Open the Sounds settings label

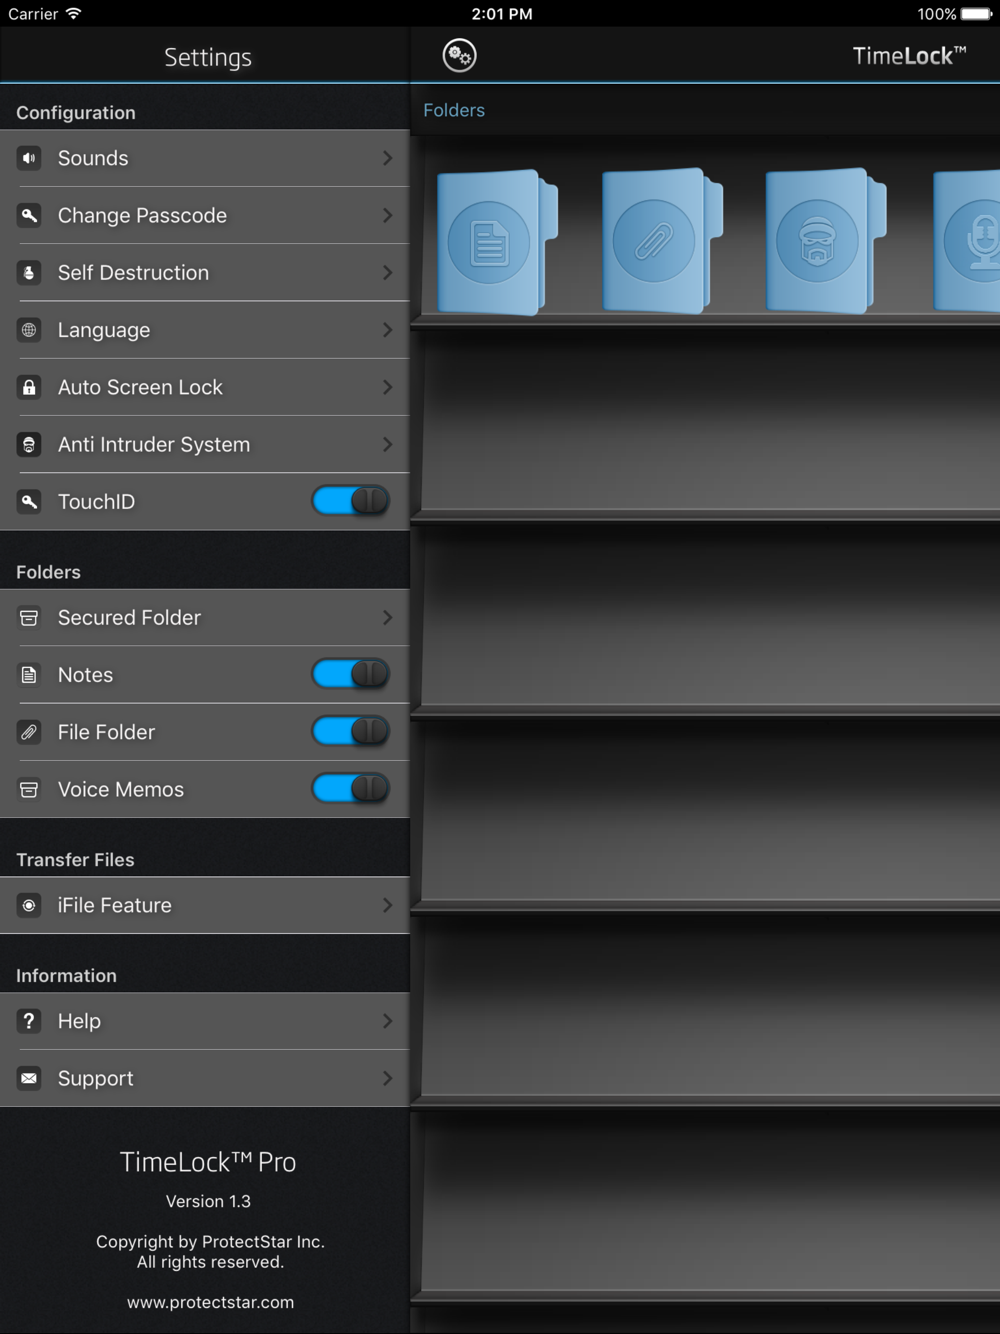pyautogui.click(x=93, y=158)
